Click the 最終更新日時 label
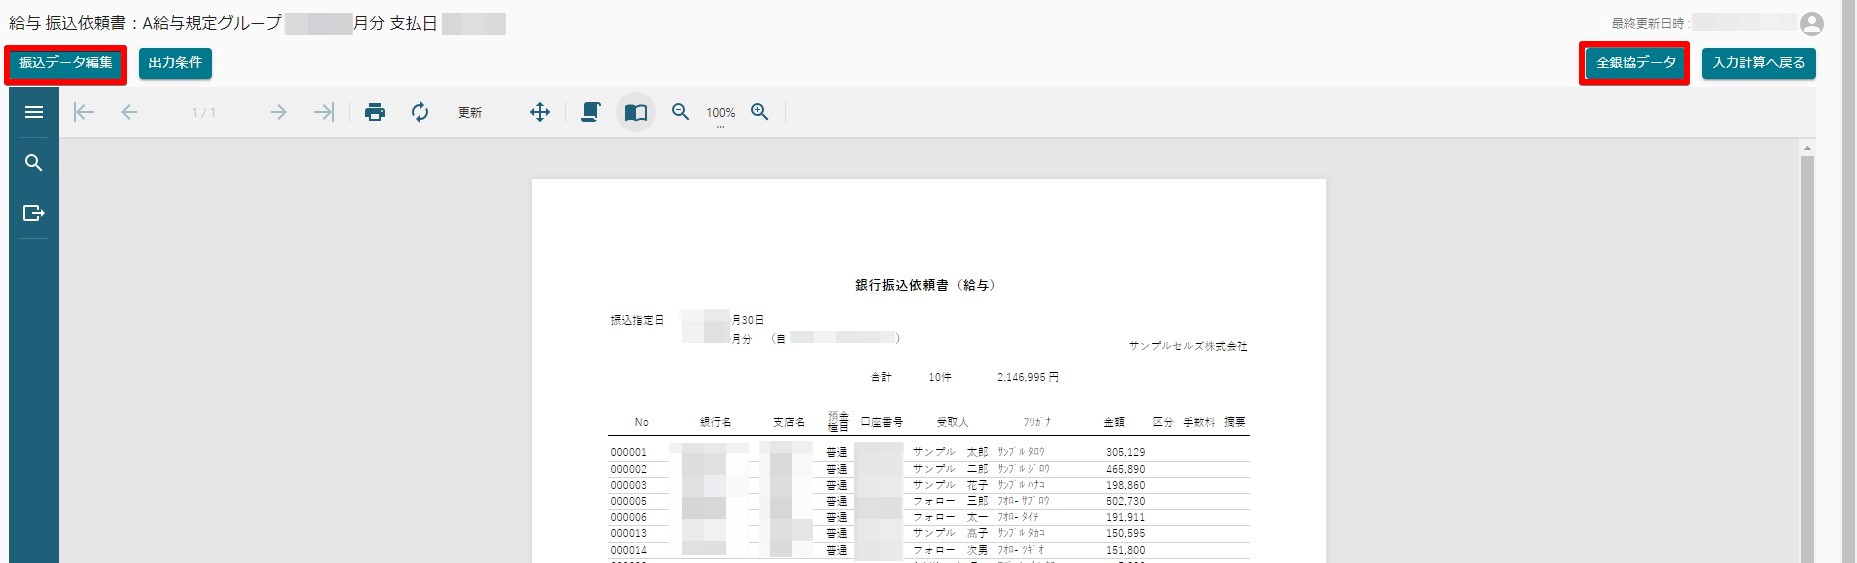 [1650, 23]
